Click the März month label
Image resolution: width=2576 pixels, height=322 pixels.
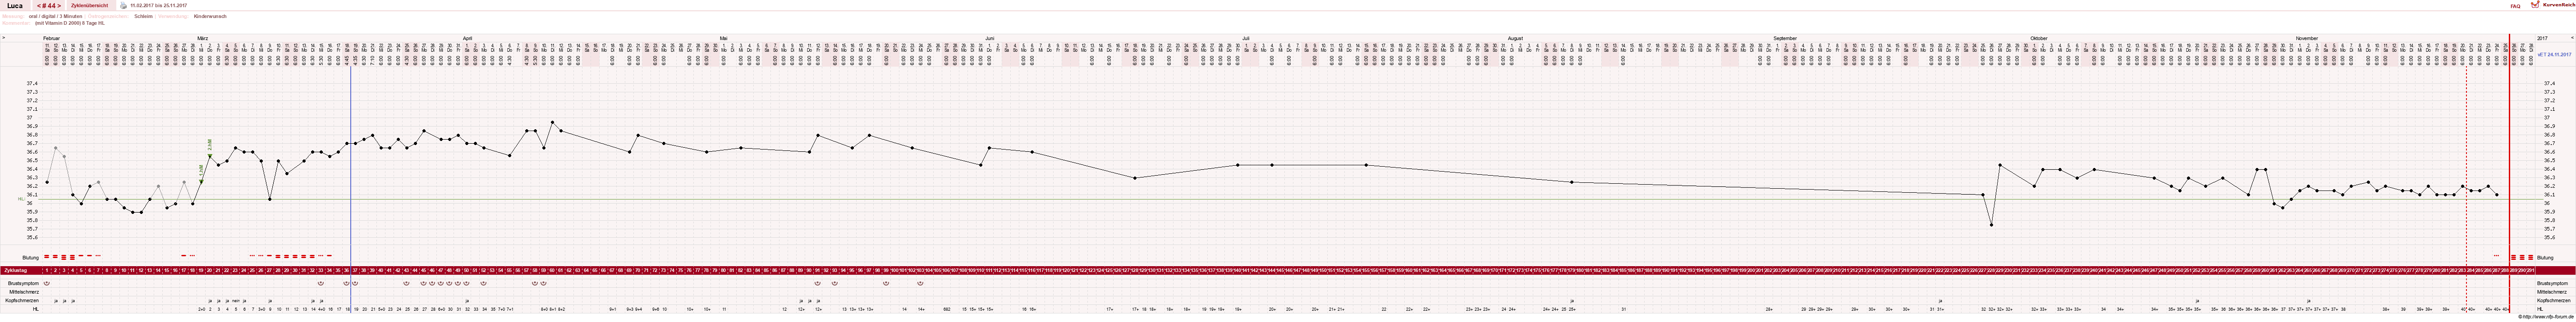pos(202,38)
